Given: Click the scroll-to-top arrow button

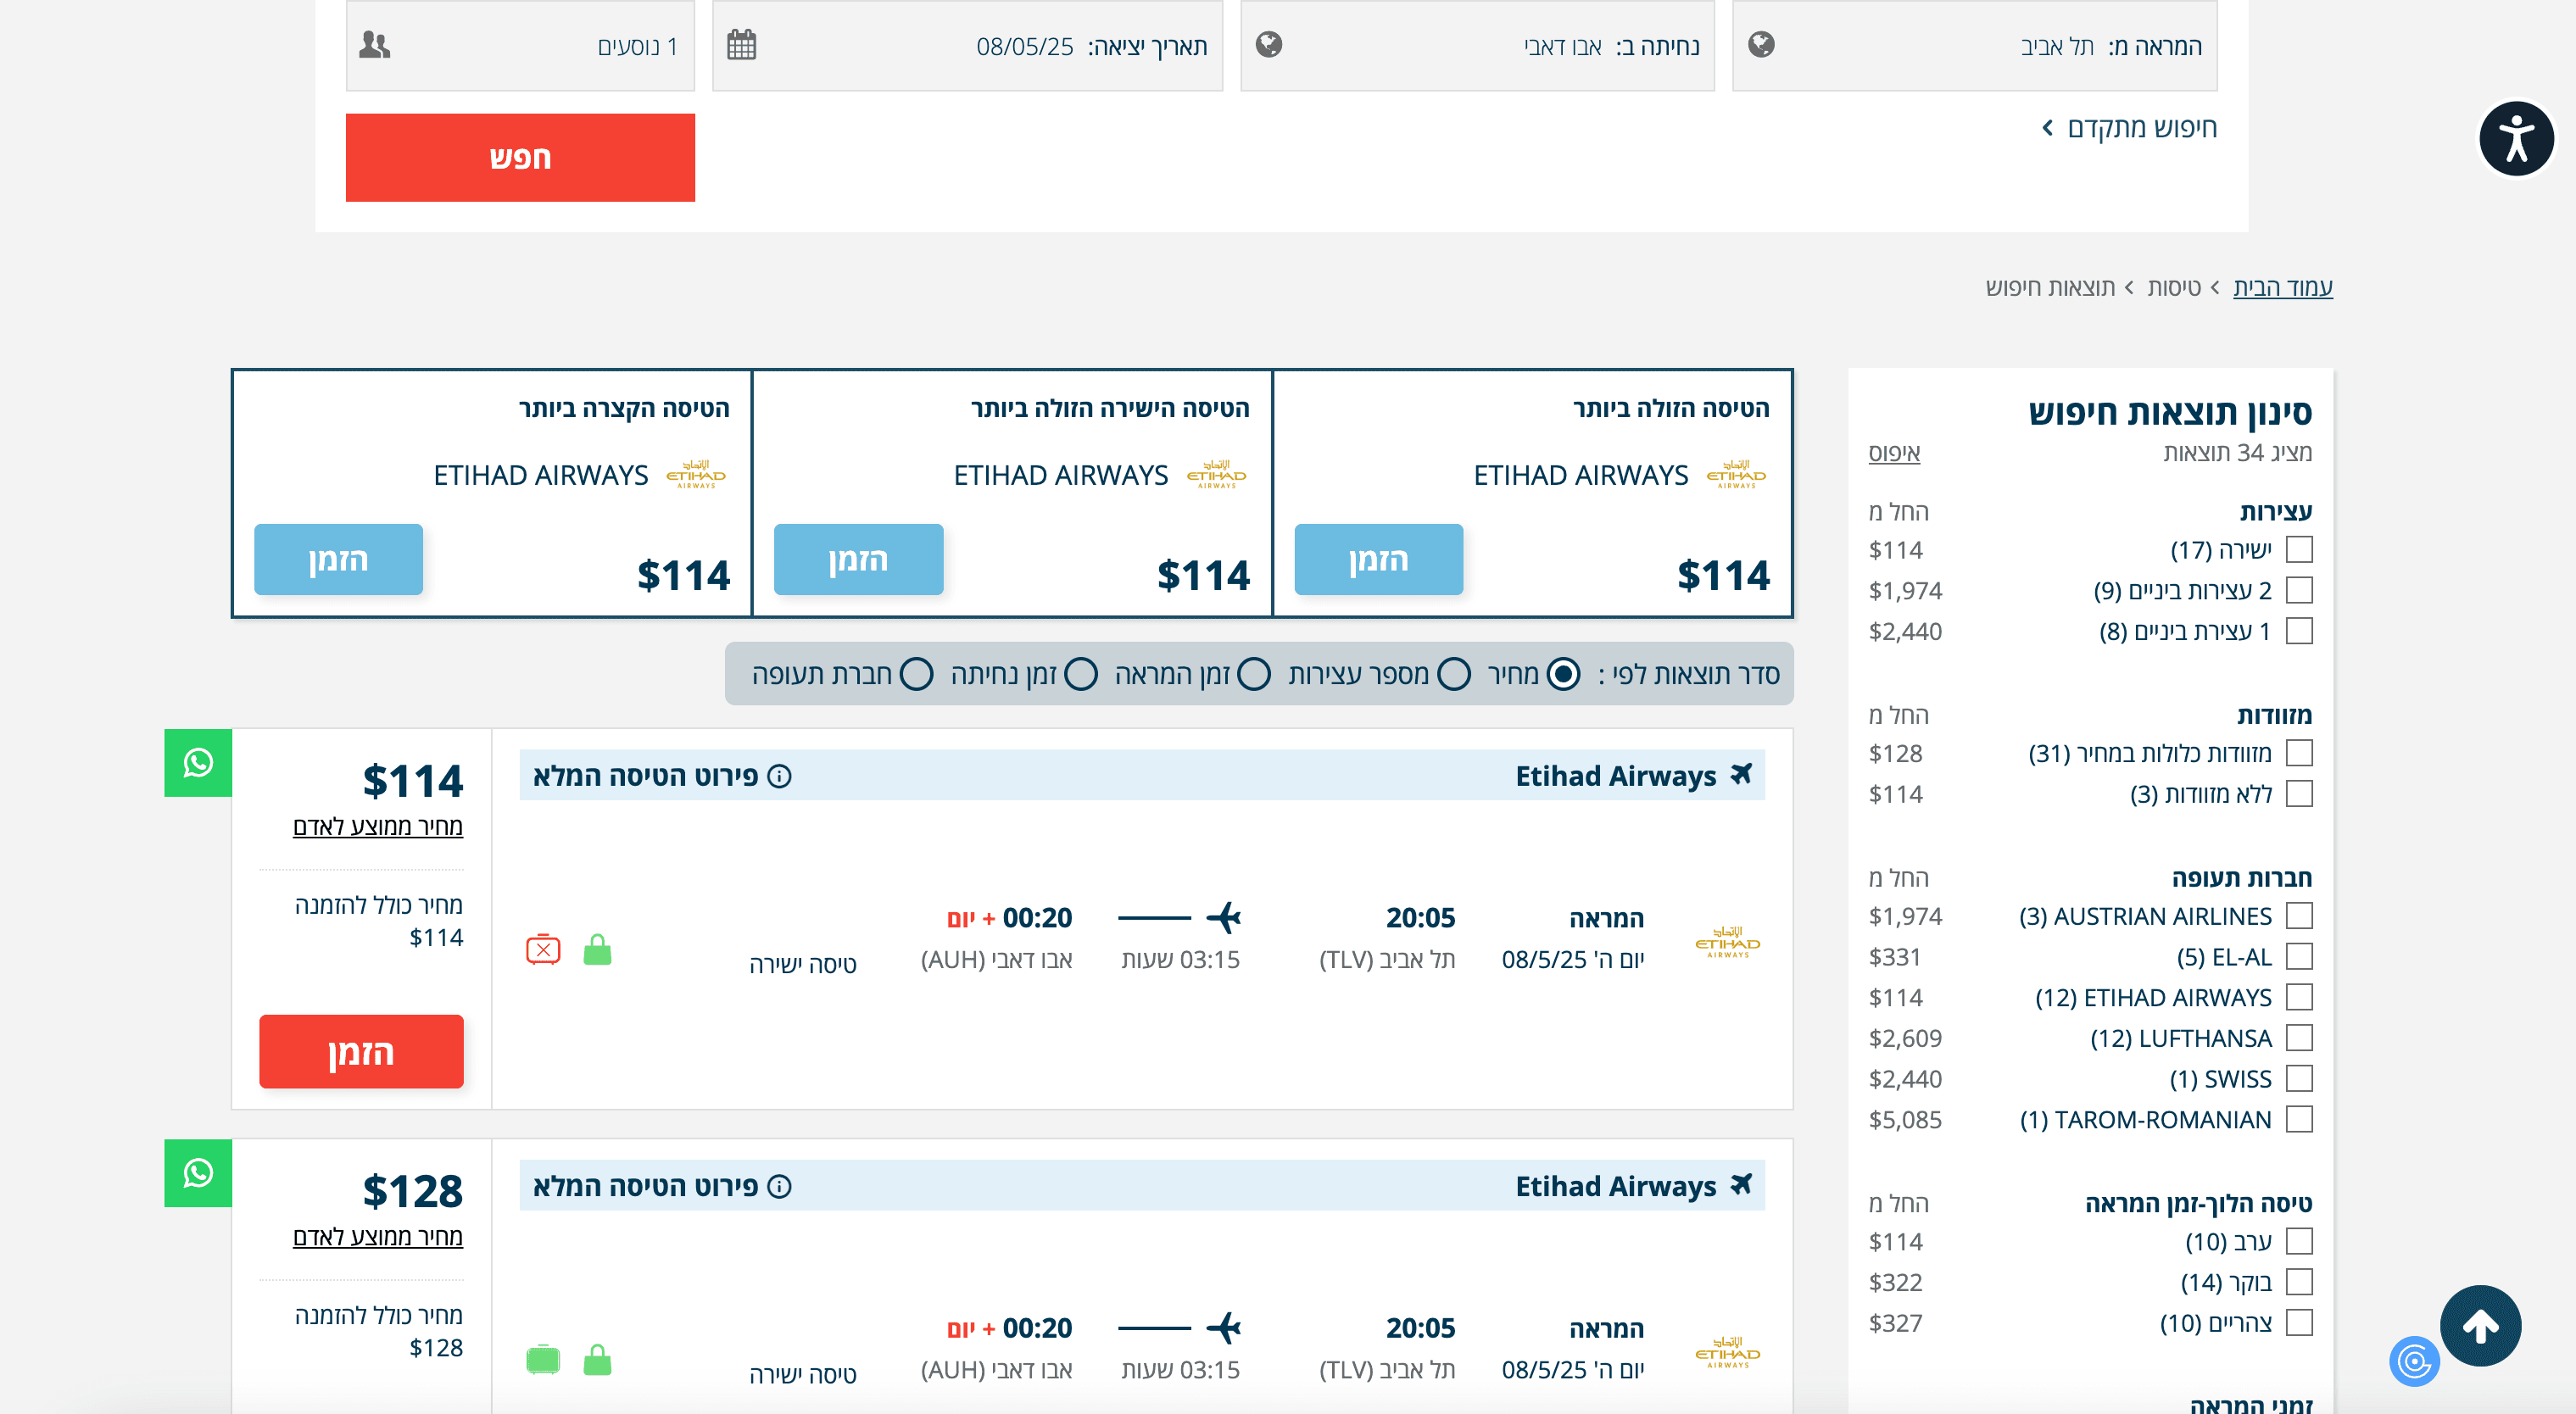Looking at the screenshot, I should [x=2479, y=1325].
